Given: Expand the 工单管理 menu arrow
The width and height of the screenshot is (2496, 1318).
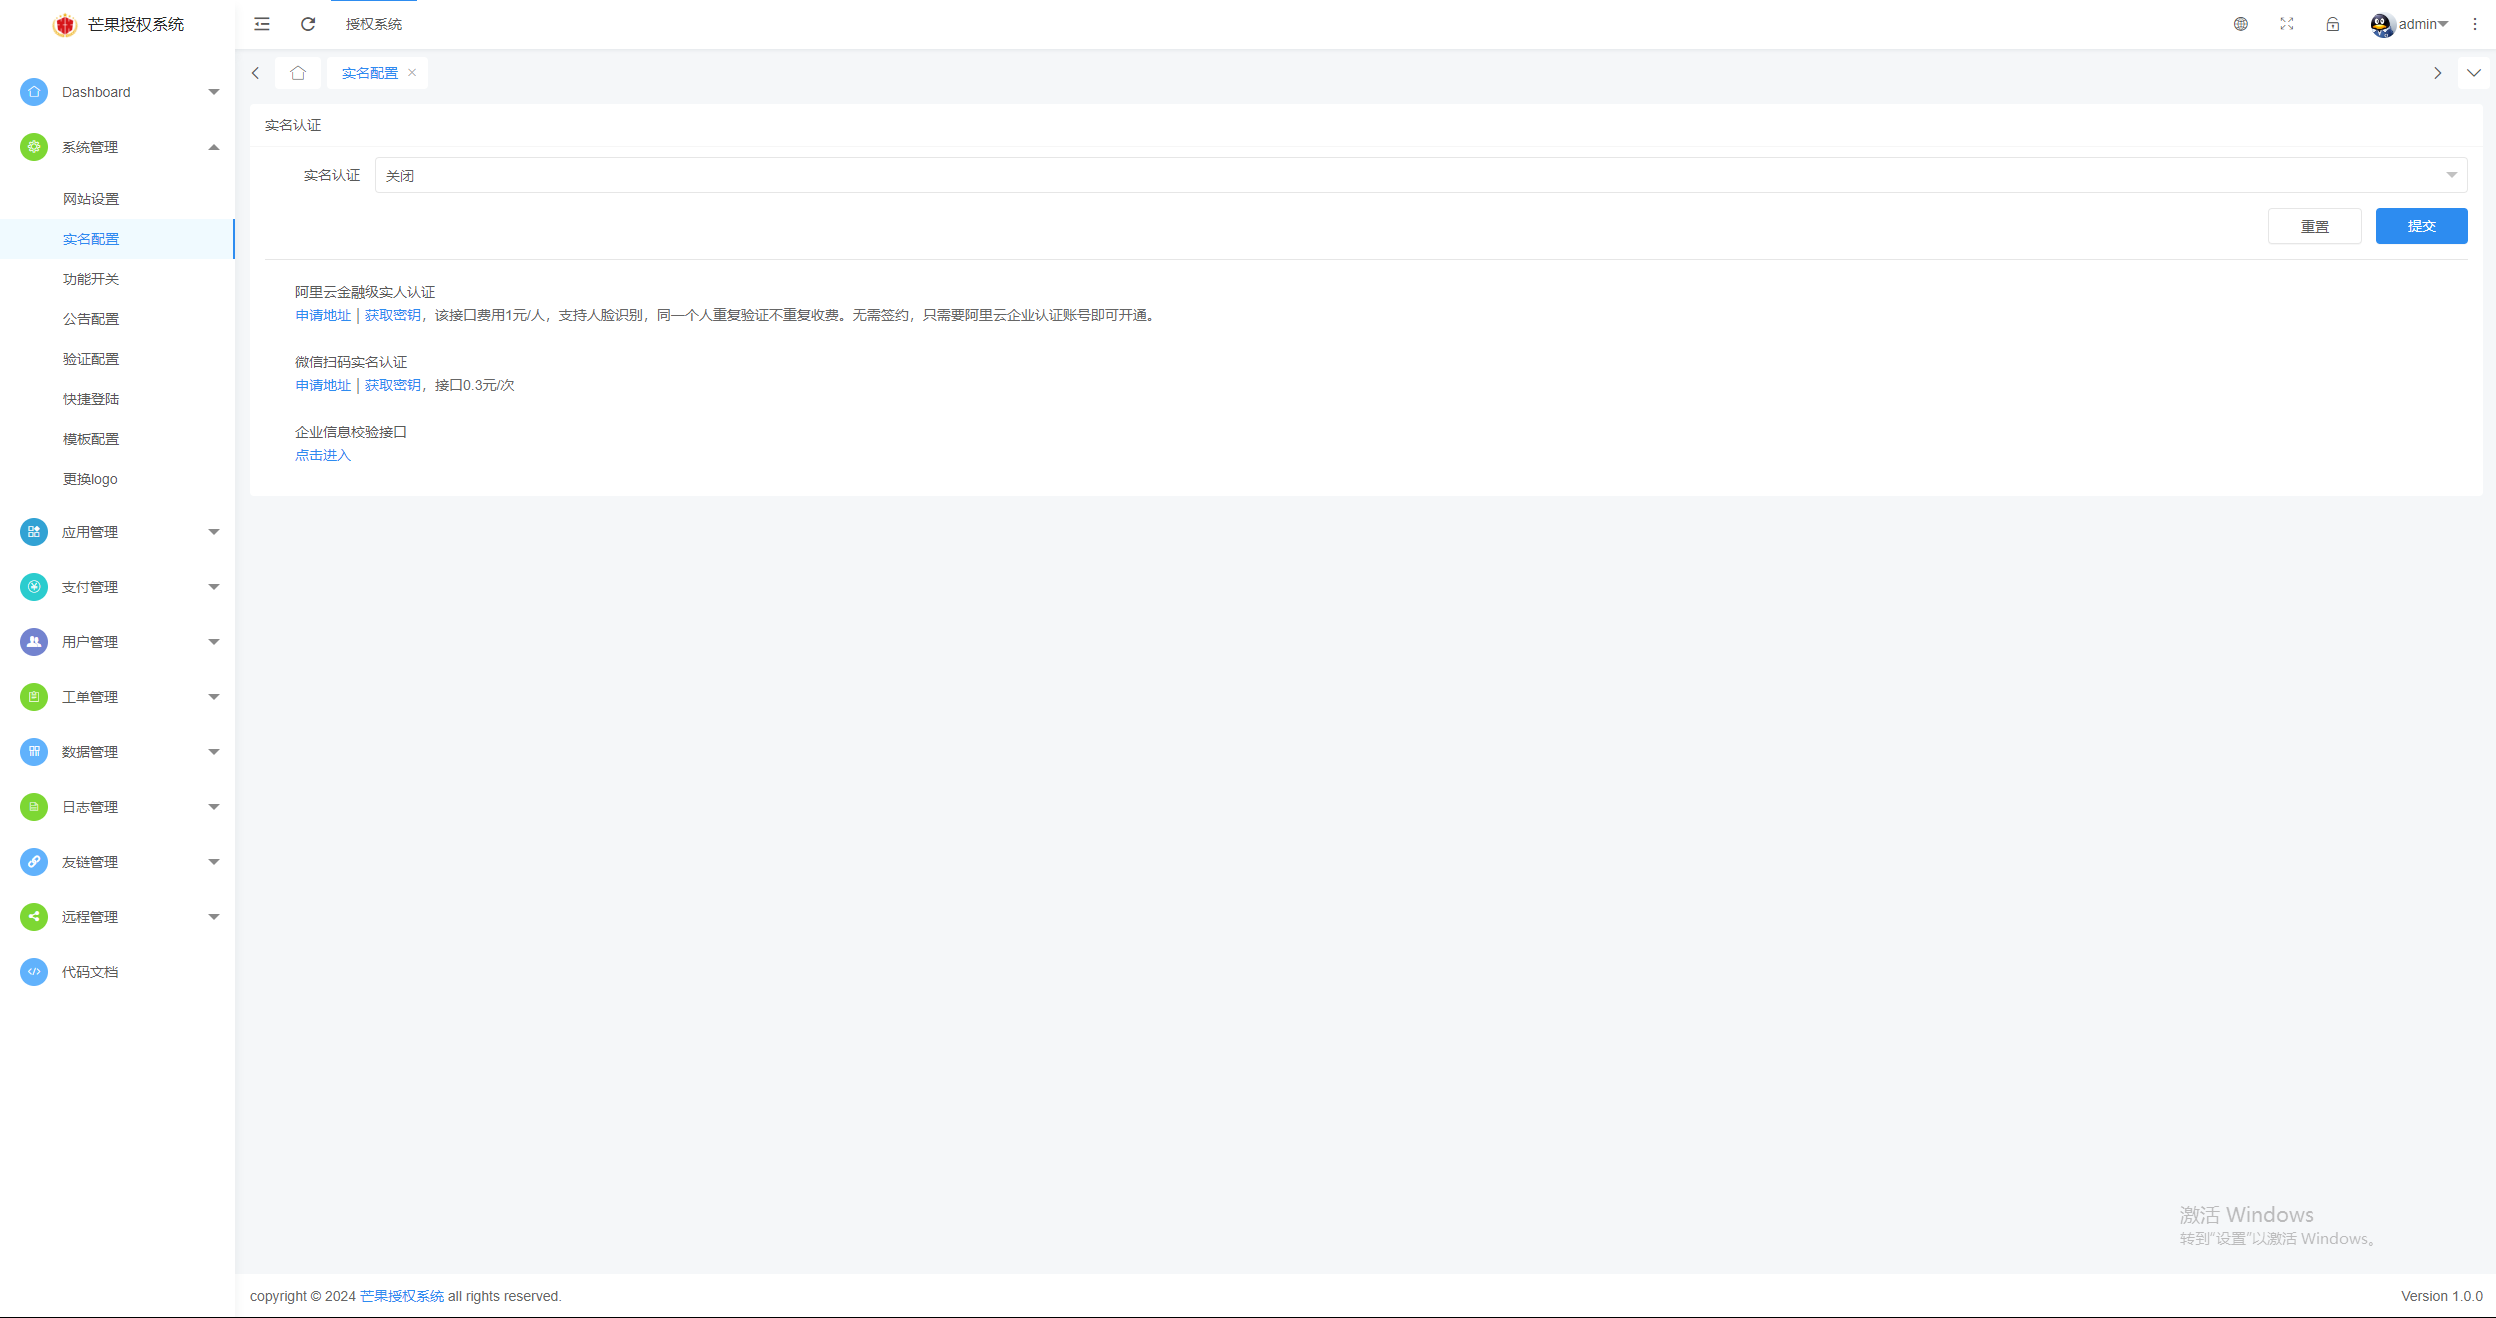Looking at the screenshot, I should click(x=214, y=697).
